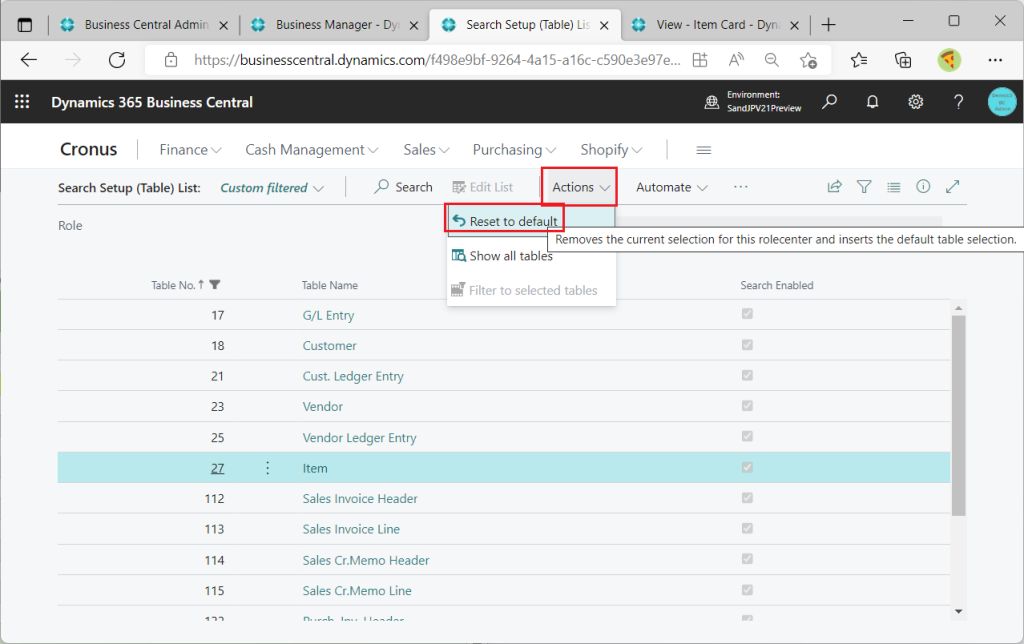The width and height of the screenshot is (1024, 644).
Task: Open the help question mark icon
Action: (x=958, y=102)
